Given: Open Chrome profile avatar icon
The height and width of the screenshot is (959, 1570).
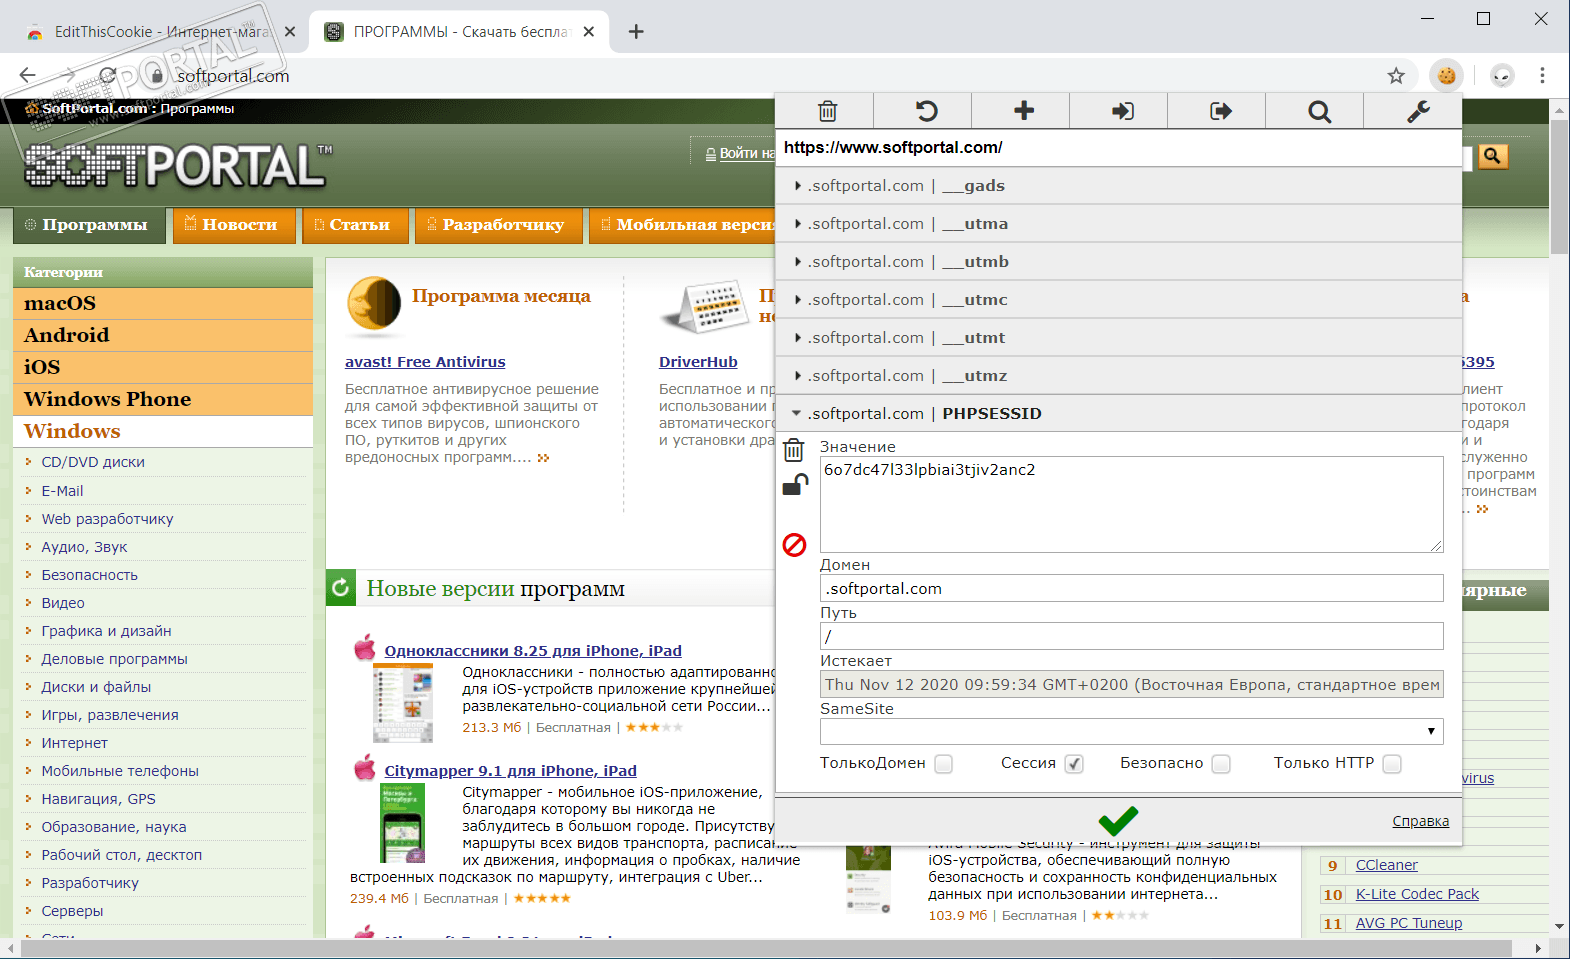Looking at the screenshot, I should coord(1502,75).
